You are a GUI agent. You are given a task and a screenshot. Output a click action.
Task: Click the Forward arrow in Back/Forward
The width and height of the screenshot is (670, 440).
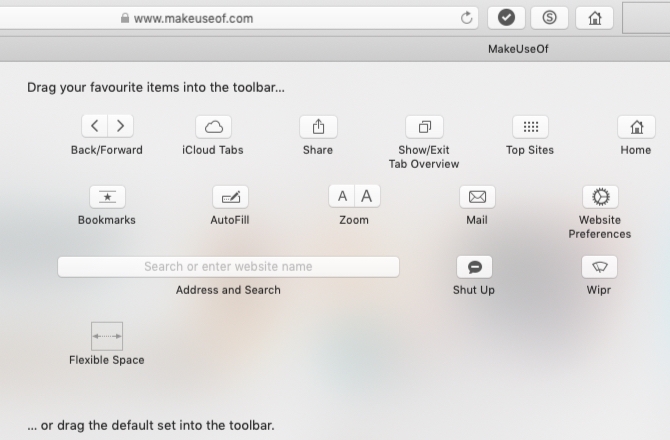click(x=120, y=126)
